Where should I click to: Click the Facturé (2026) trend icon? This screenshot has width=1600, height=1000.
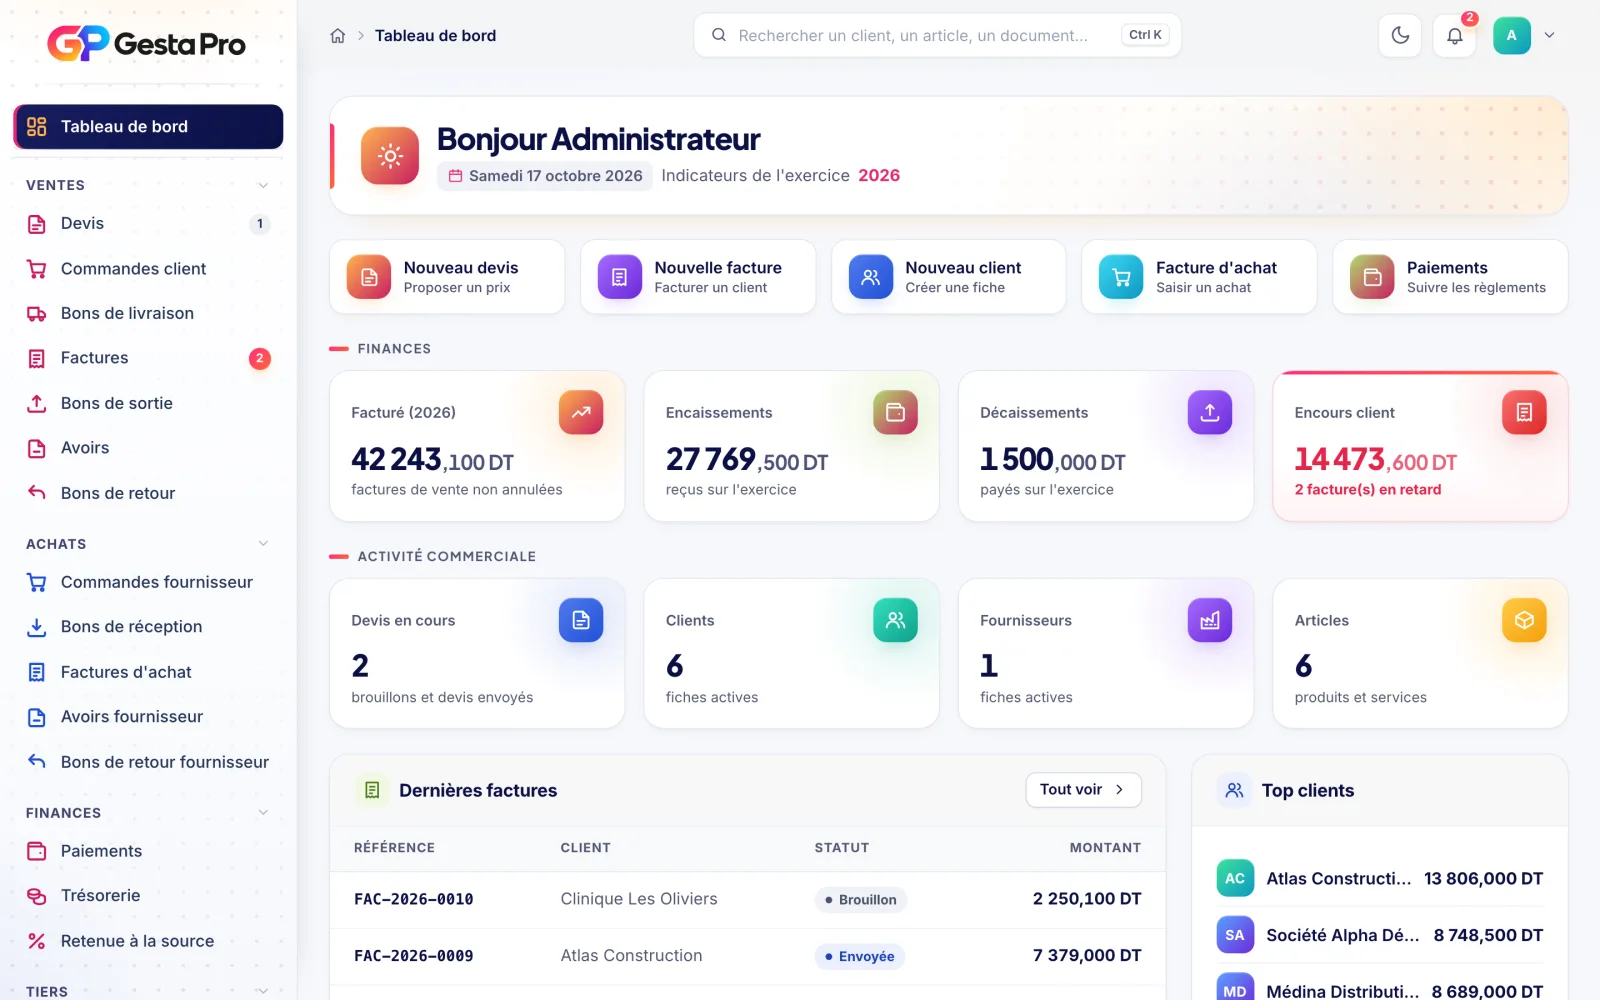pyautogui.click(x=581, y=412)
